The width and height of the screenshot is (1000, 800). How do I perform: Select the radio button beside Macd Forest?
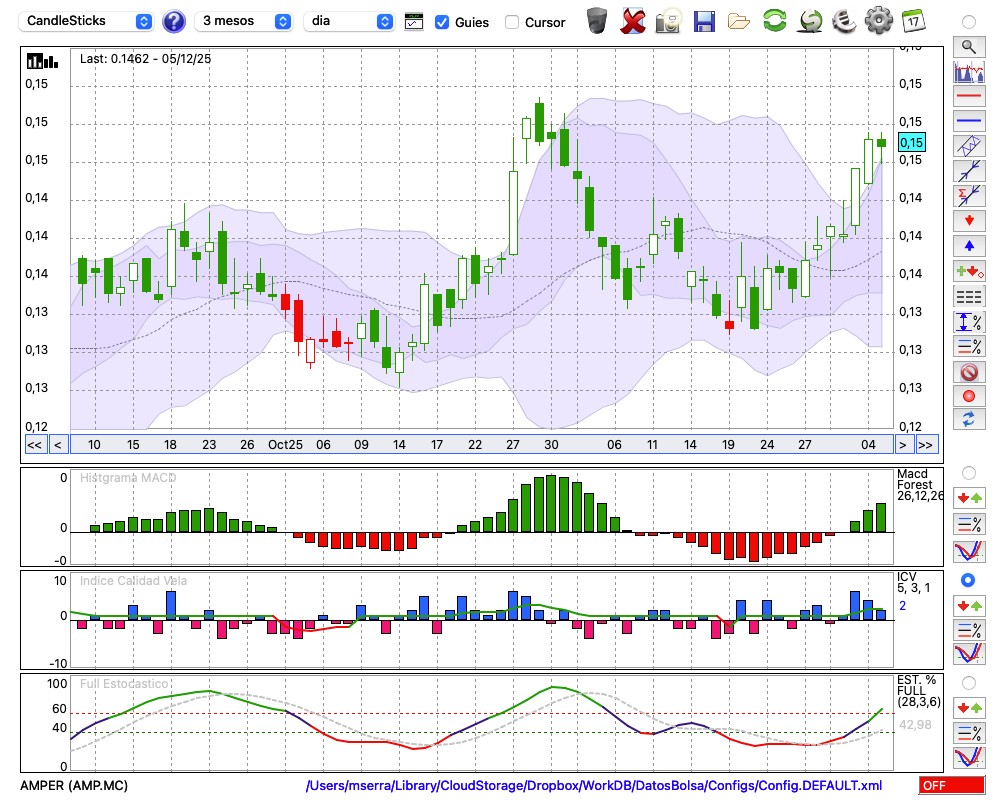tap(968, 472)
